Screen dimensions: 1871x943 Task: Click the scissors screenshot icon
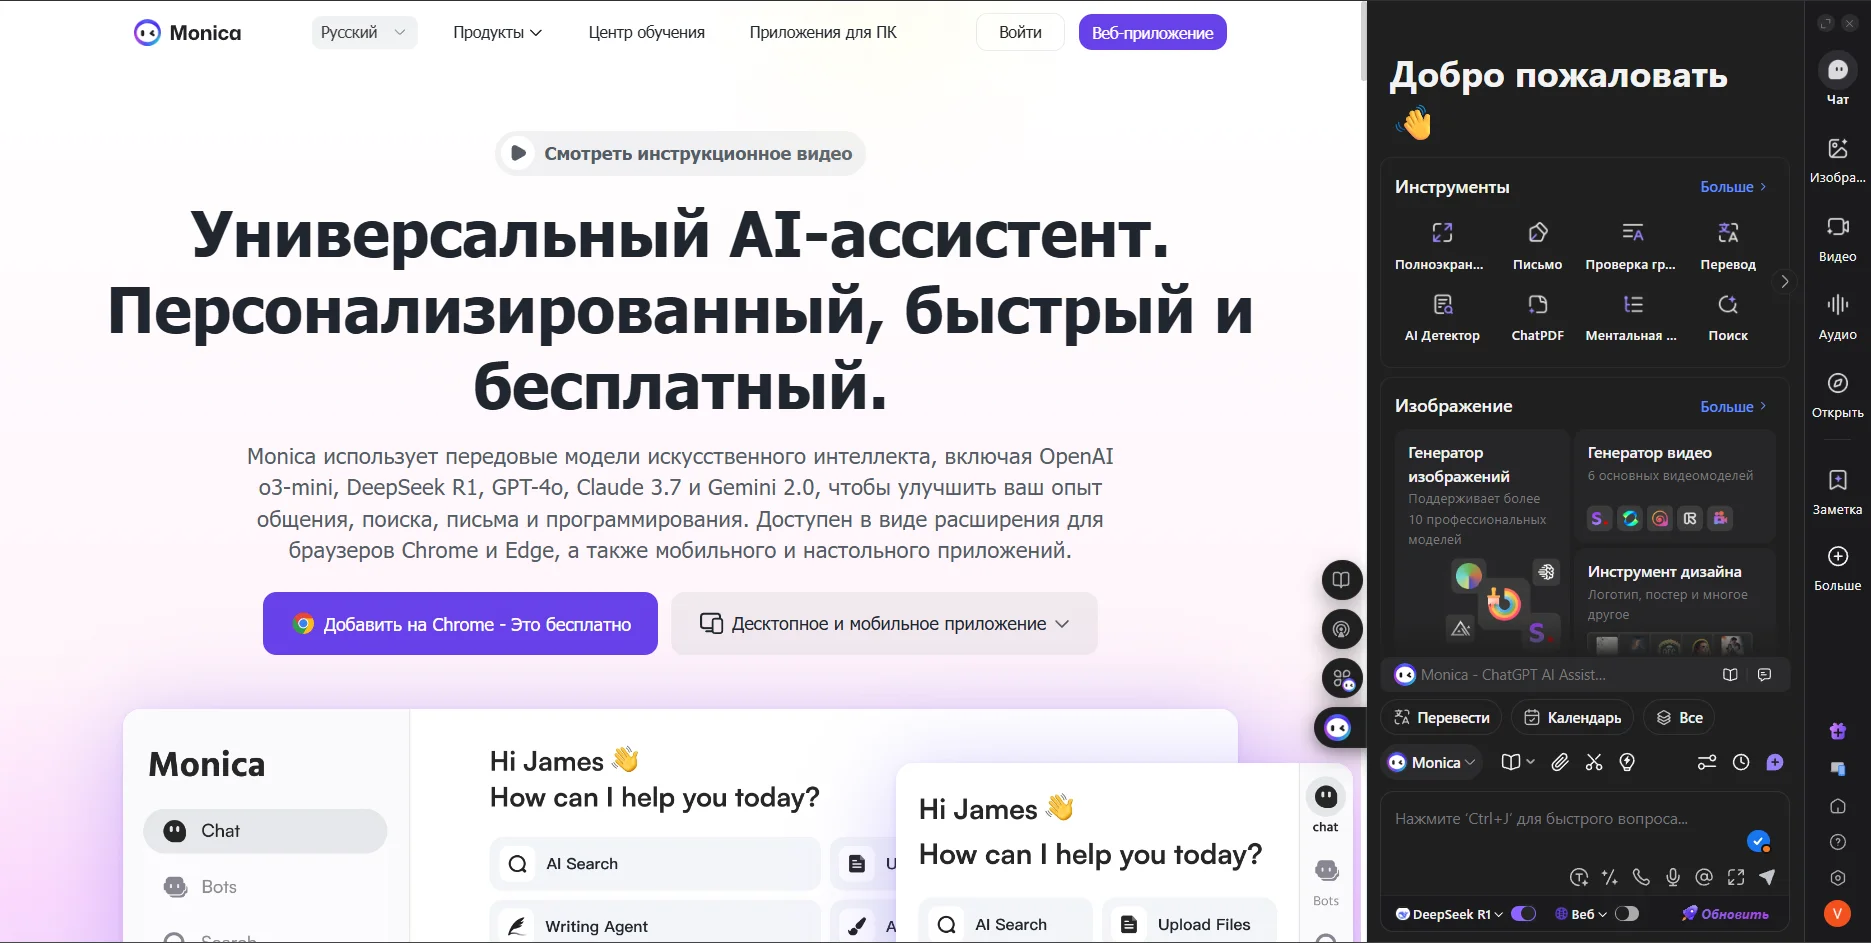pyautogui.click(x=1594, y=762)
